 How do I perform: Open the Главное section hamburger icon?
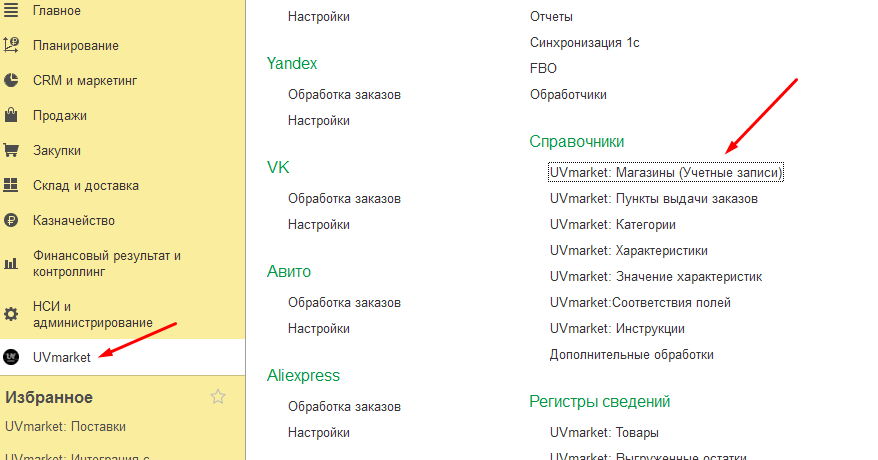(11, 11)
